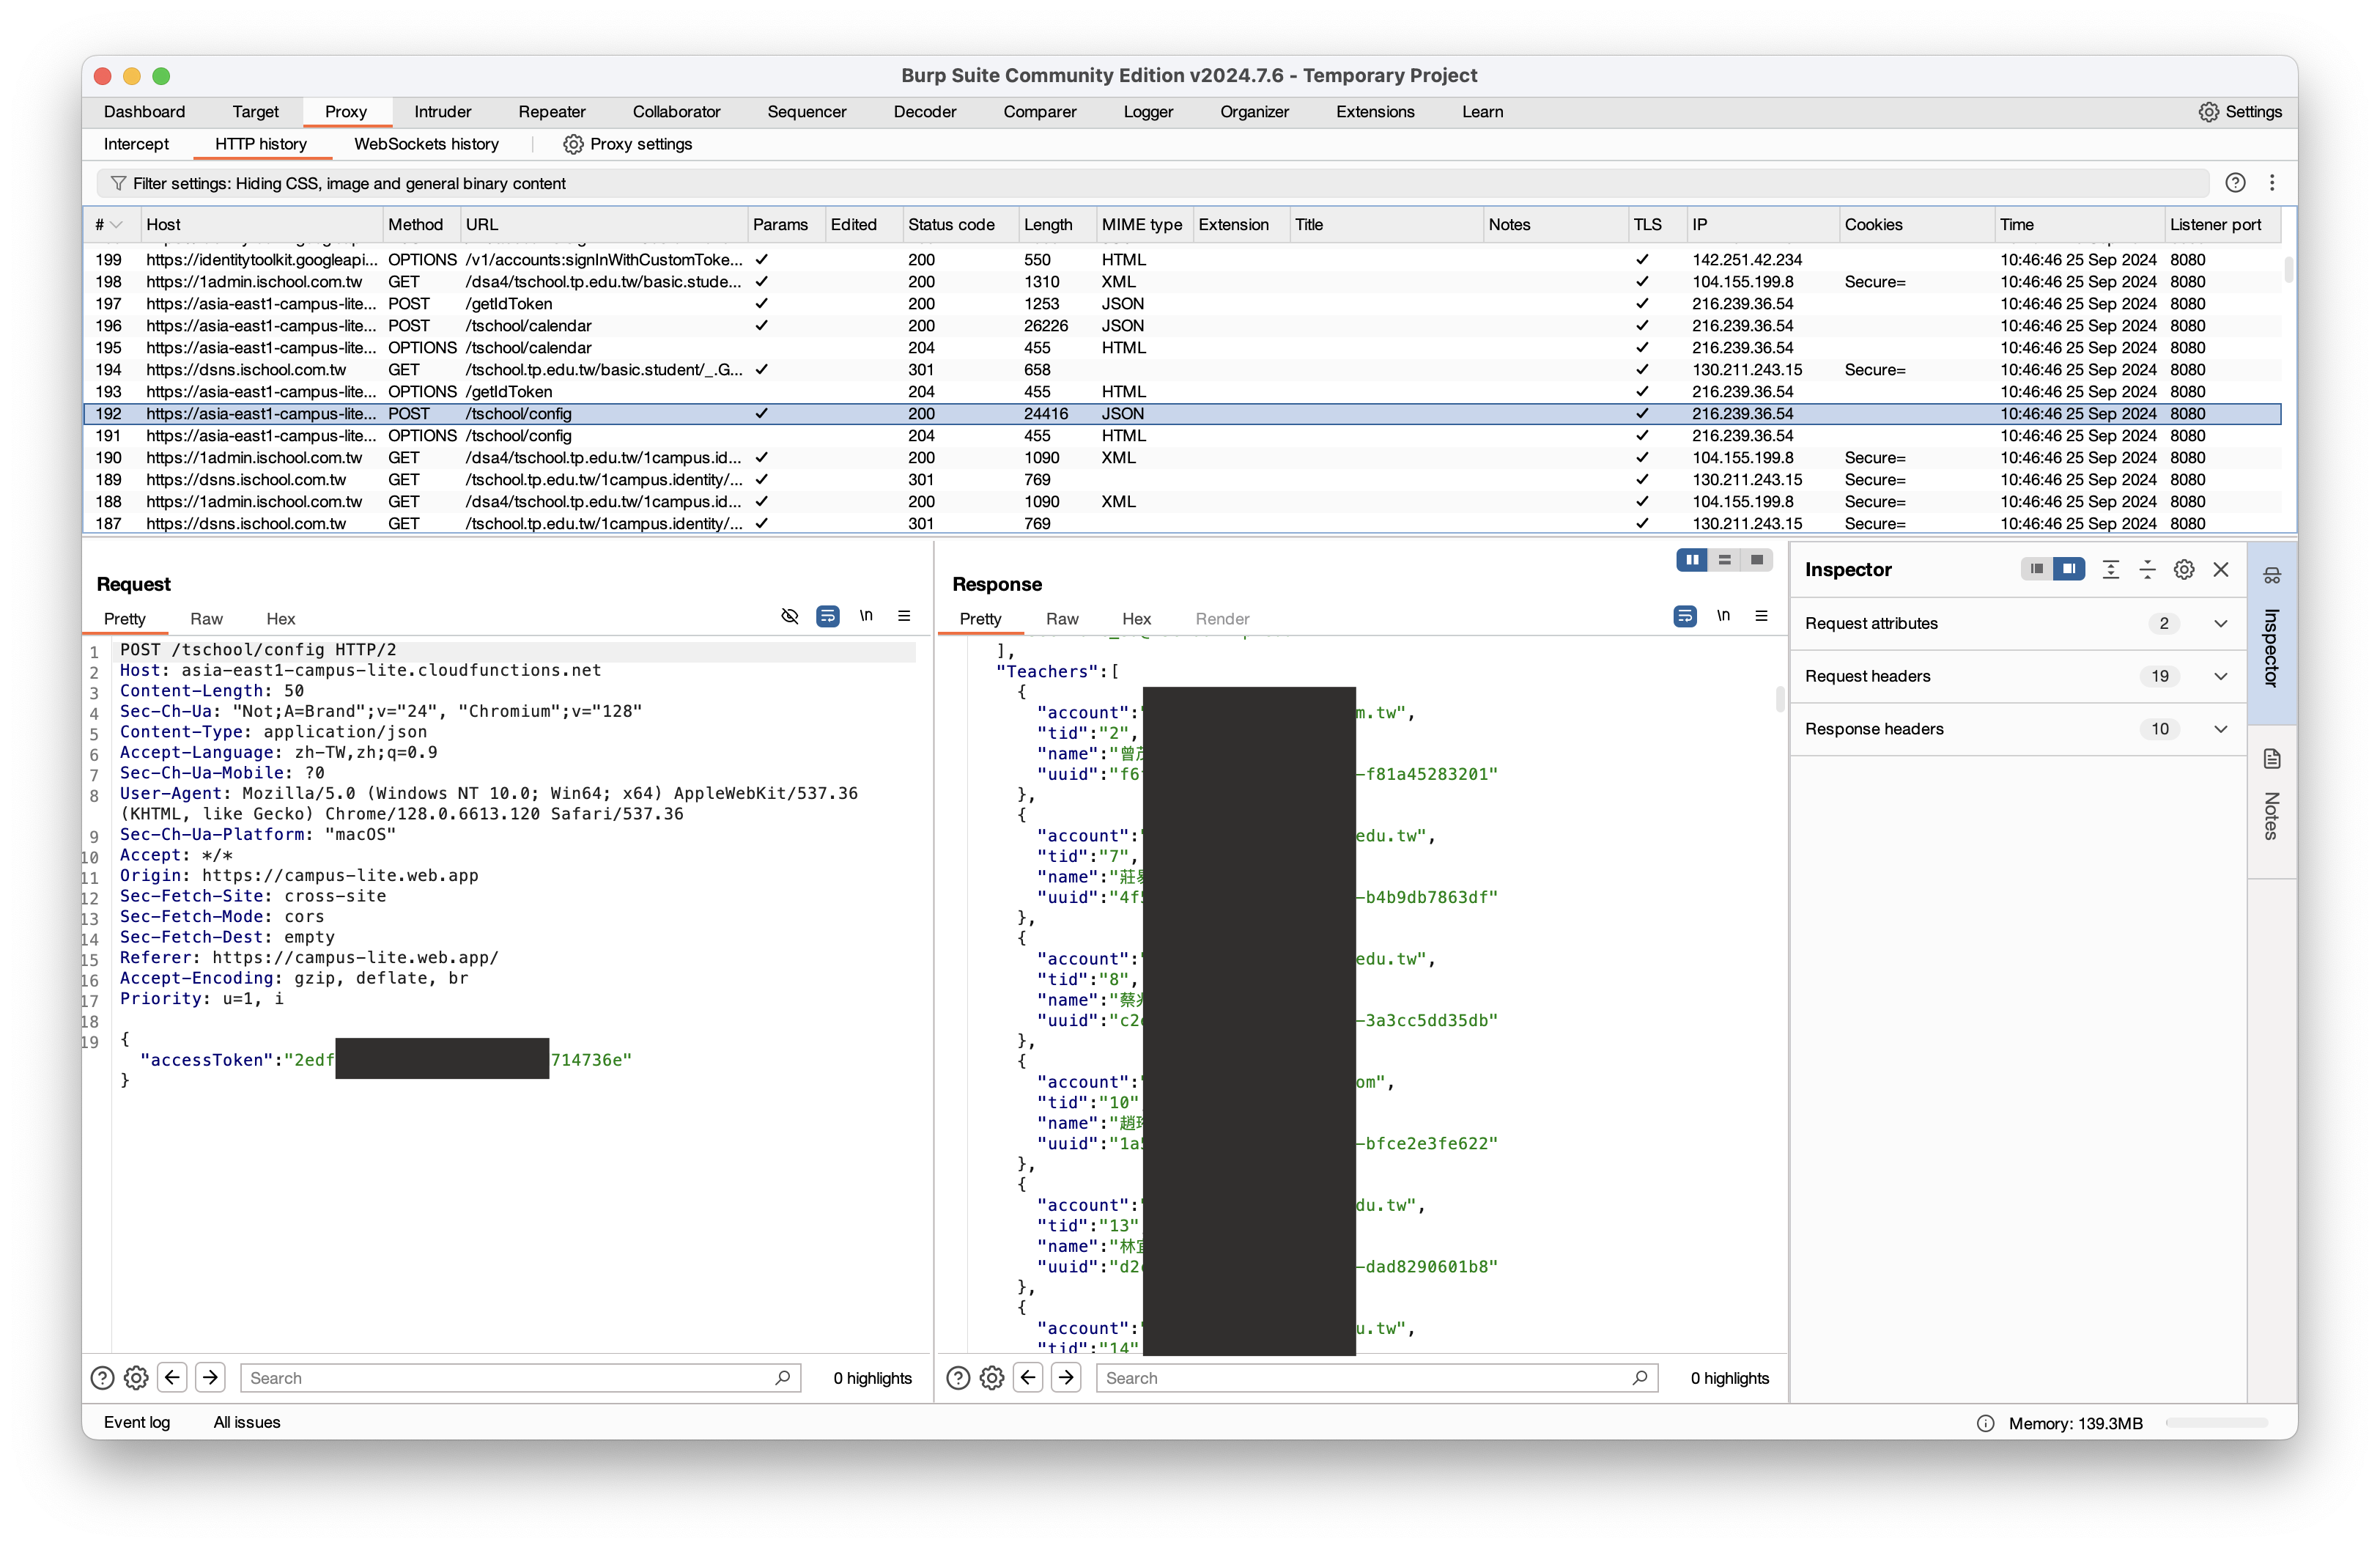Open the All issues panel

click(x=247, y=1422)
